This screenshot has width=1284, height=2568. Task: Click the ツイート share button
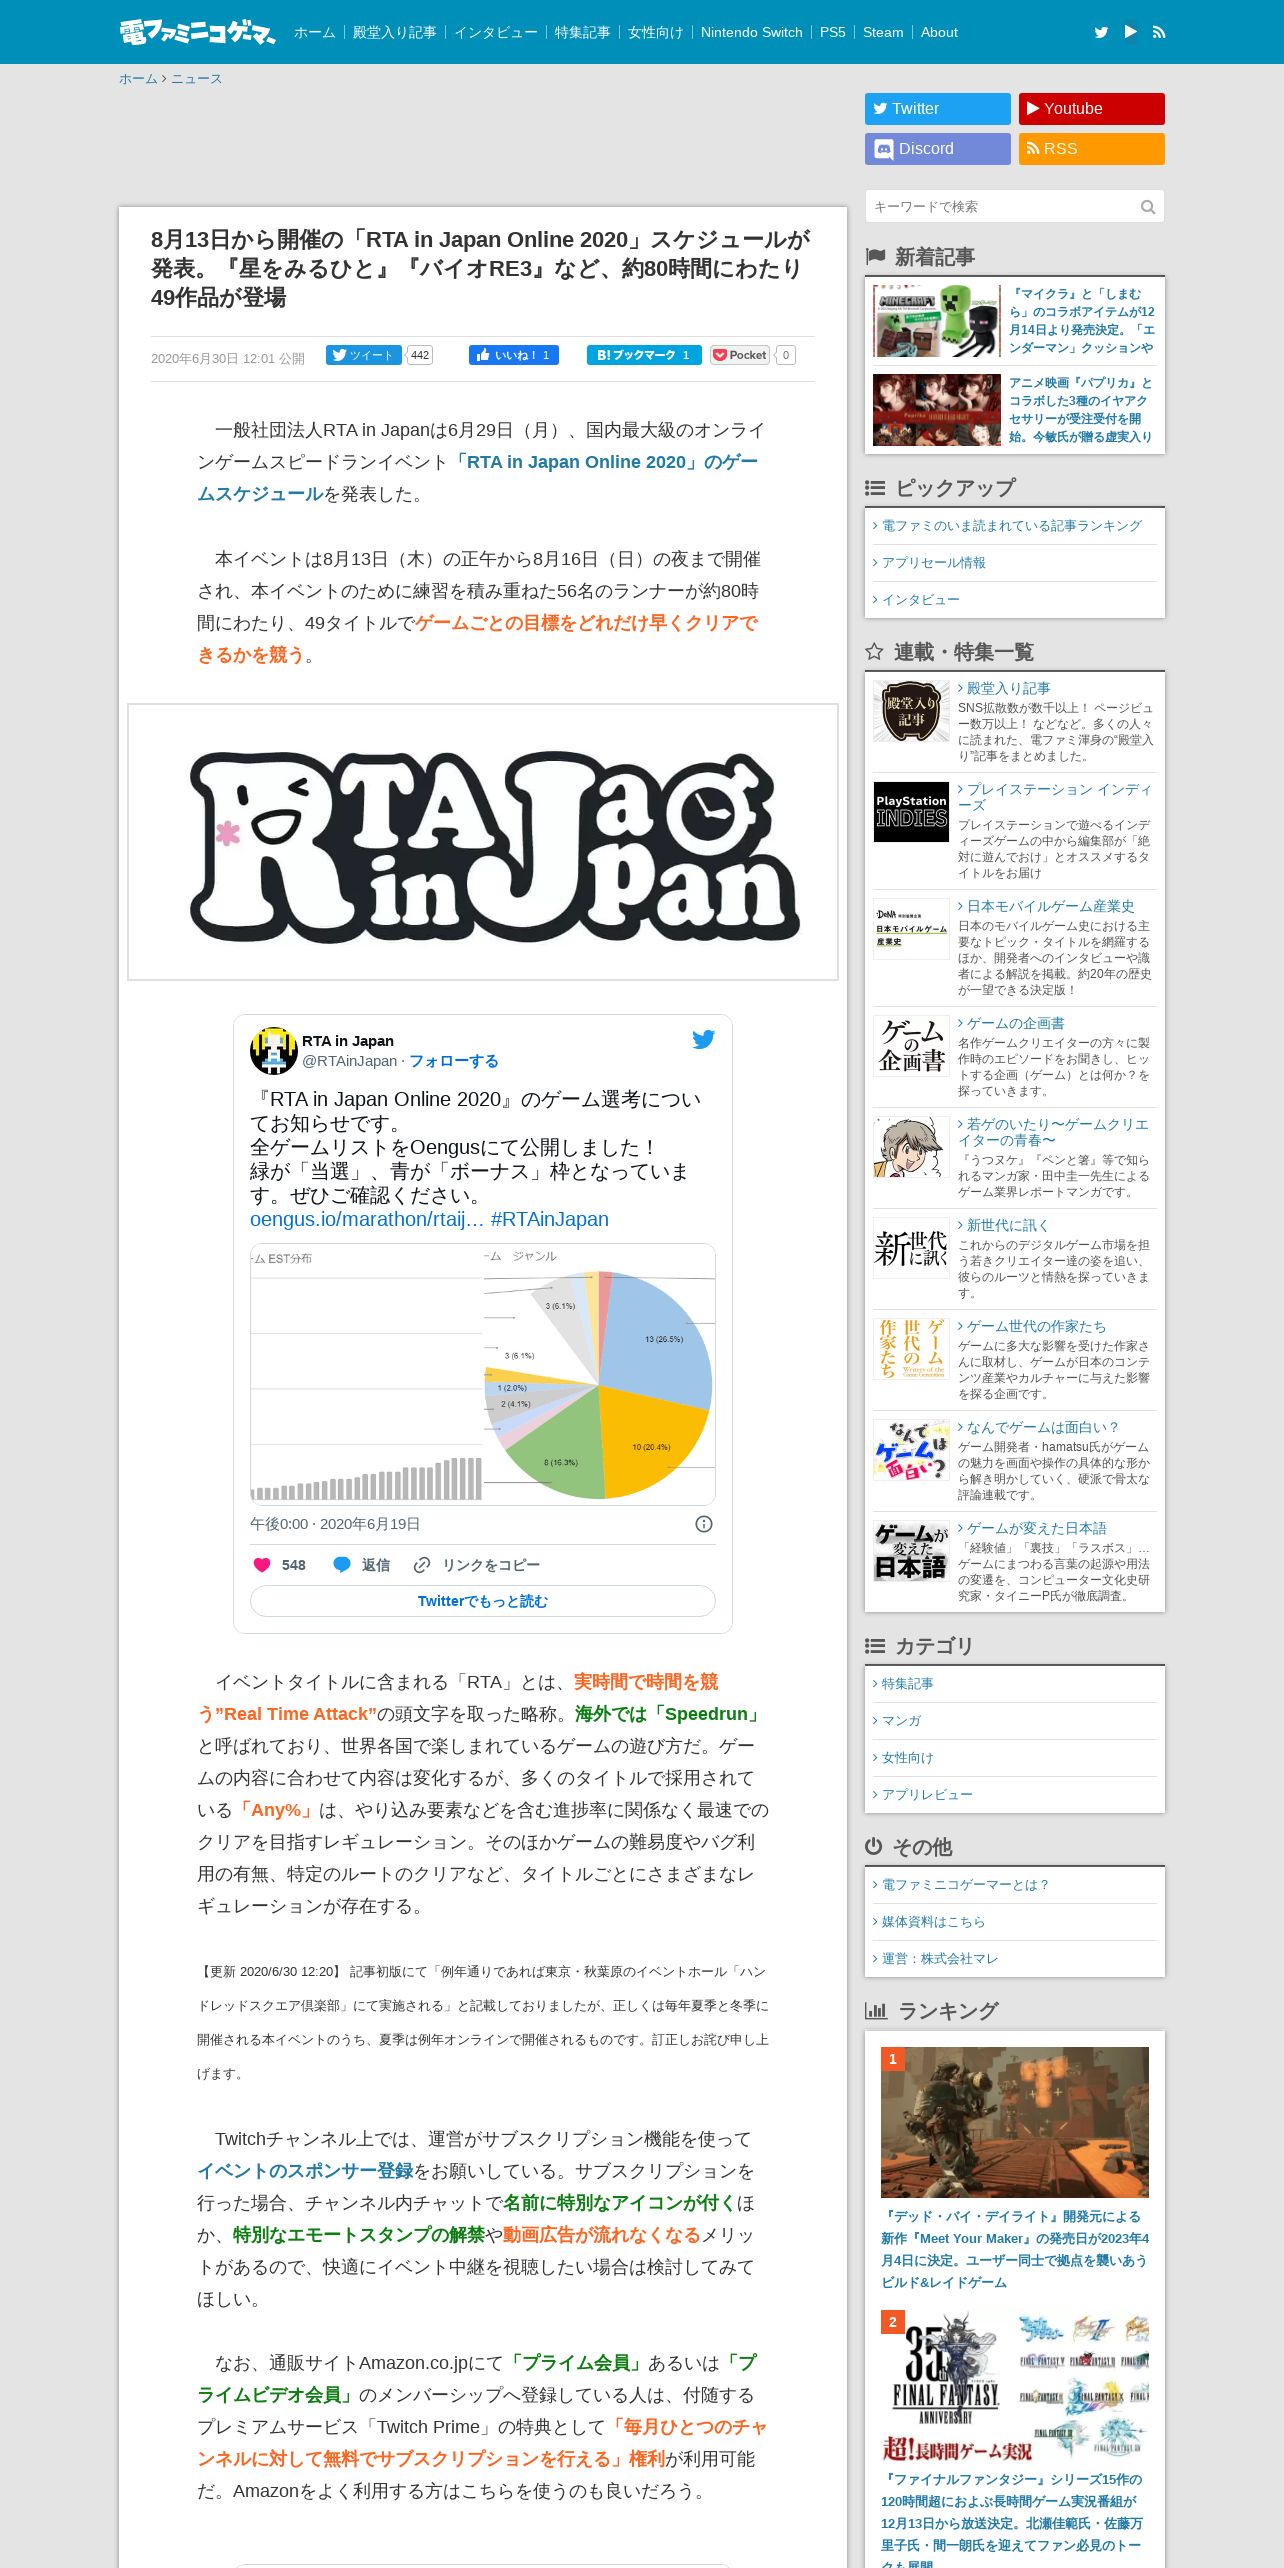tap(364, 355)
